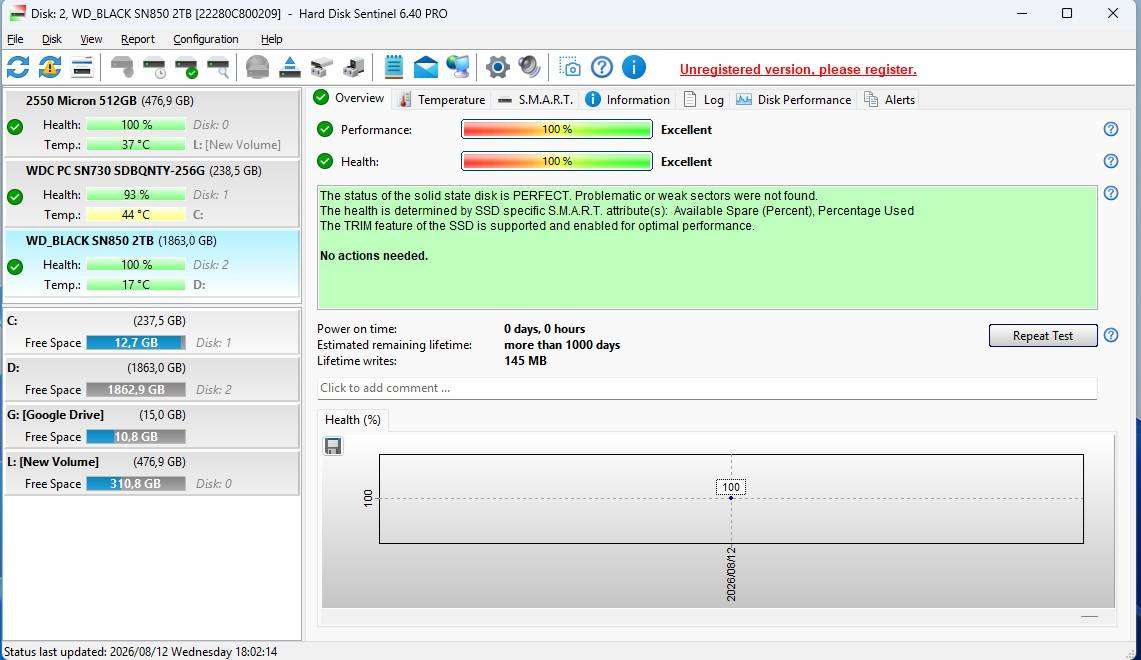This screenshot has width=1141, height=660.
Task: Click the '145 MB' lifetime writes value
Action: tap(525, 361)
